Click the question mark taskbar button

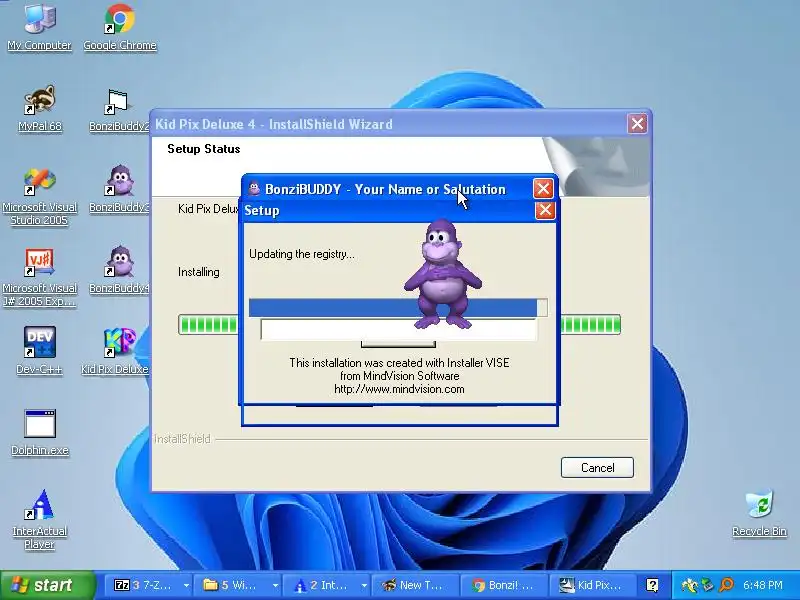pyautogui.click(x=652, y=585)
